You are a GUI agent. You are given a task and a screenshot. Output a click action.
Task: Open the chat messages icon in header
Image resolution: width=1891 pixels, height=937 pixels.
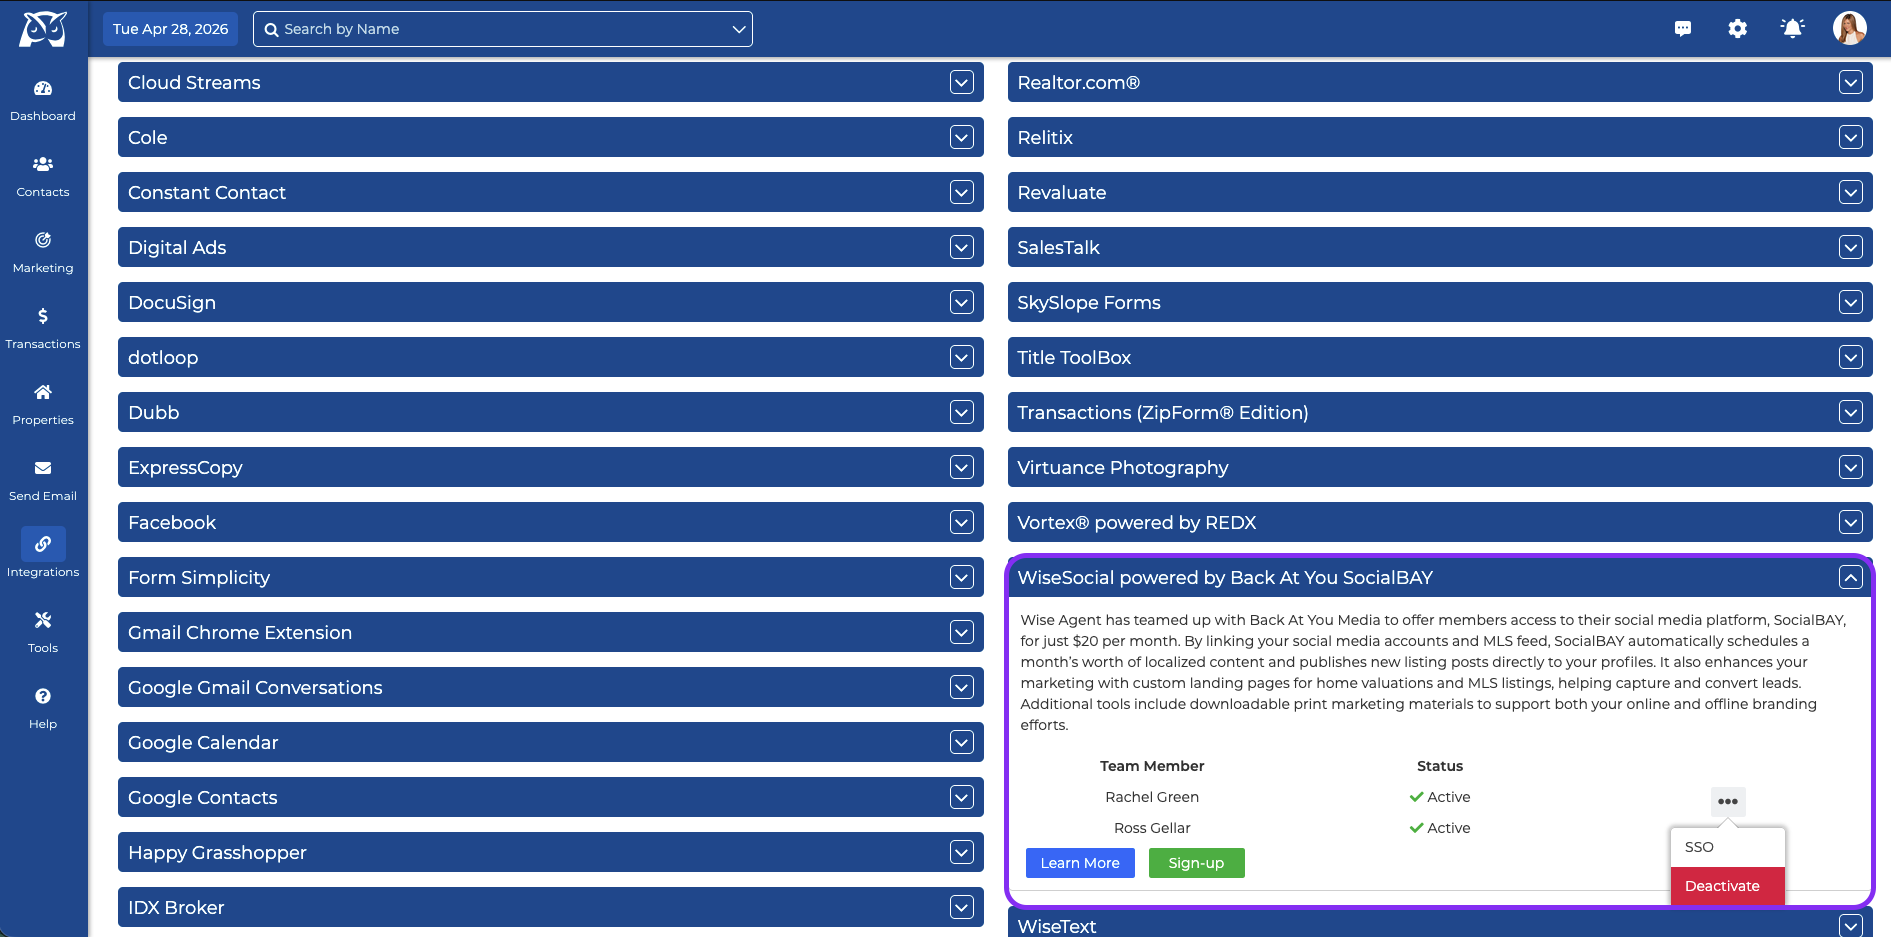(x=1683, y=29)
